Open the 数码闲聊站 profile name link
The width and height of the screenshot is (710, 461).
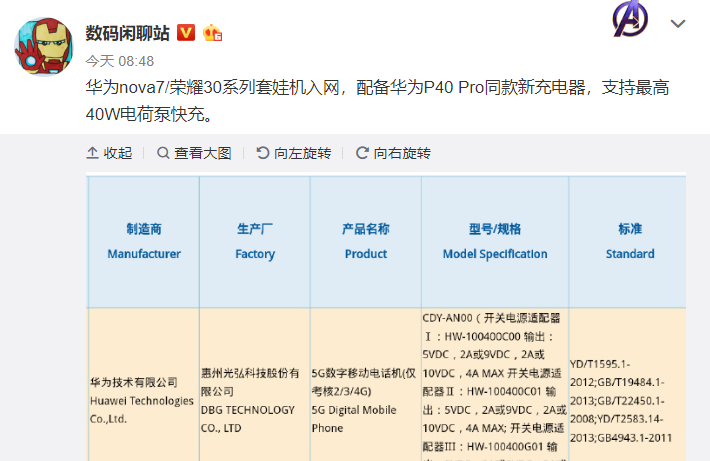click(127, 33)
